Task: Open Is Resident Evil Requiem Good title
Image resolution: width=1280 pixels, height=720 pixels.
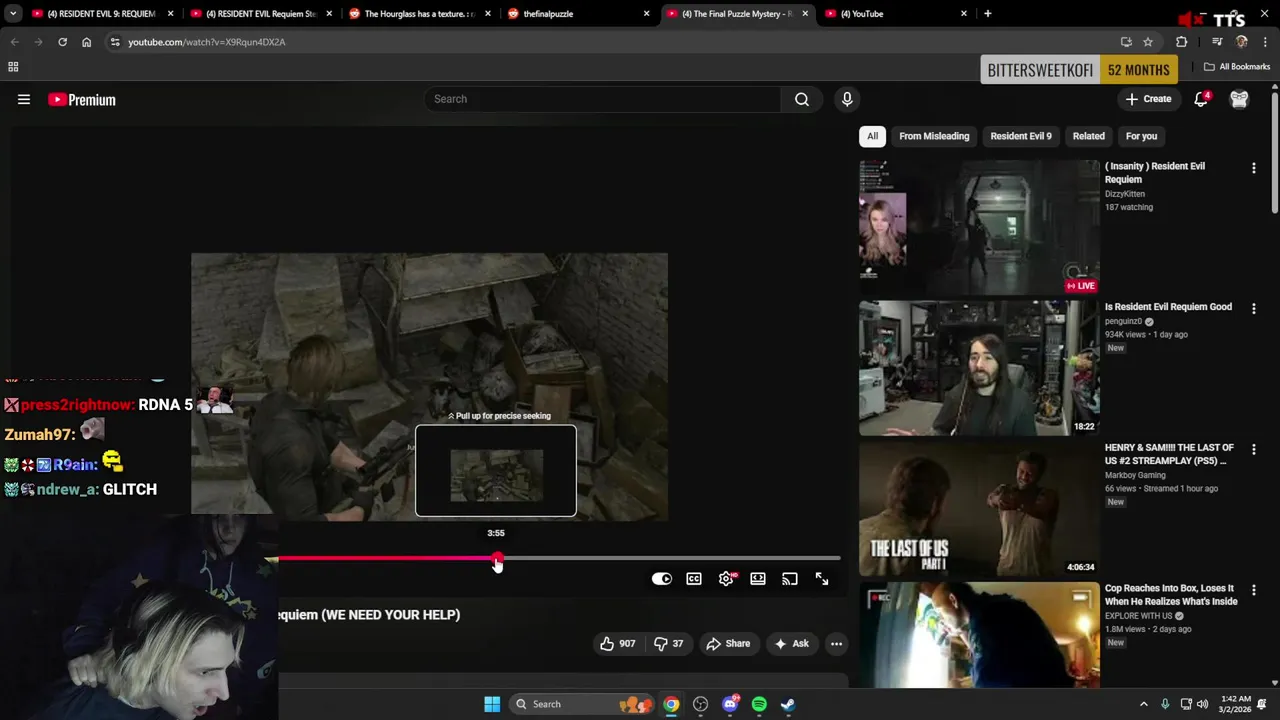Action: 1168,307
